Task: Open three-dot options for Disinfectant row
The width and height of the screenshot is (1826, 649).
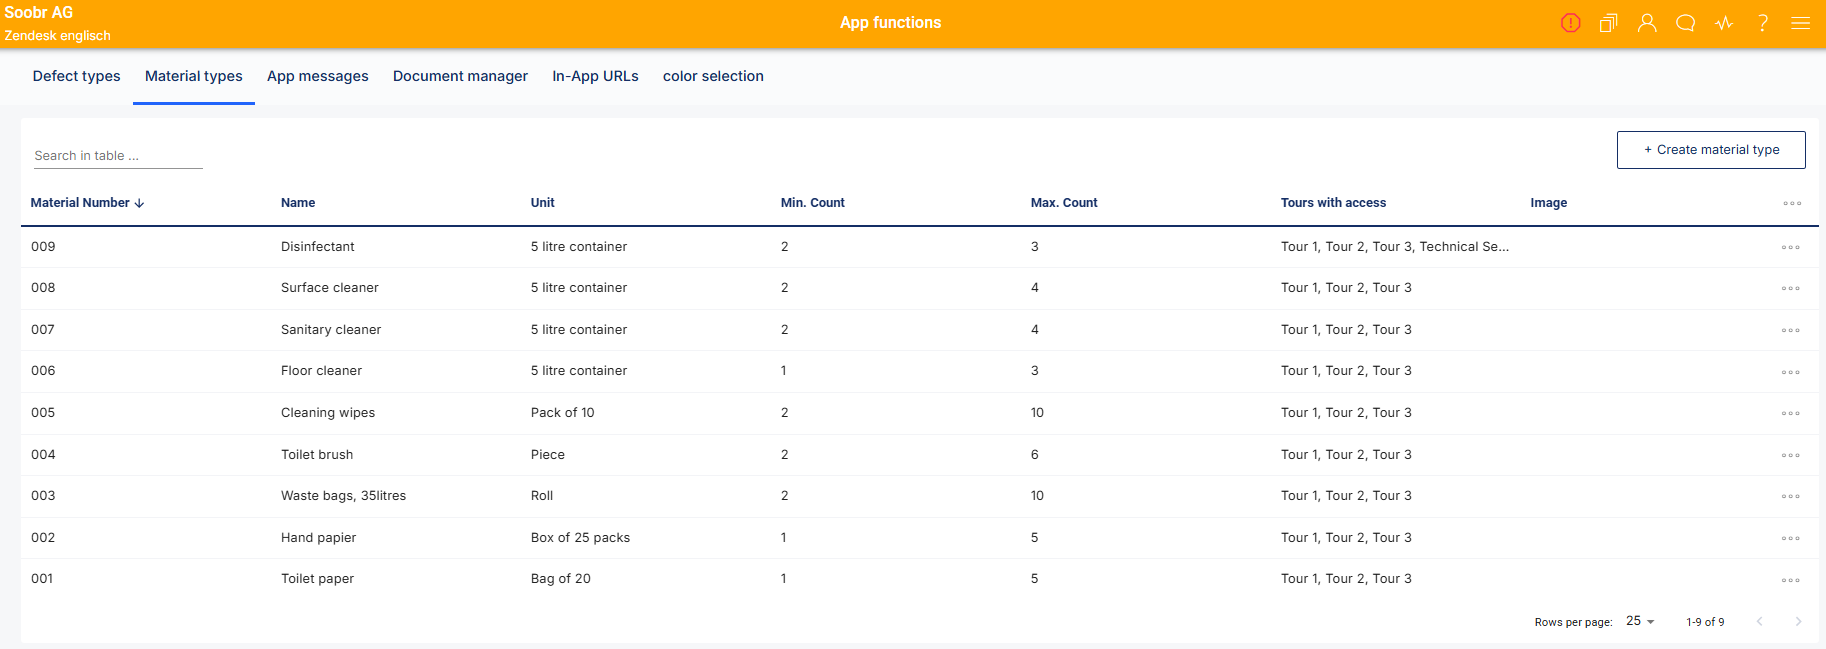Action: 1790,247
